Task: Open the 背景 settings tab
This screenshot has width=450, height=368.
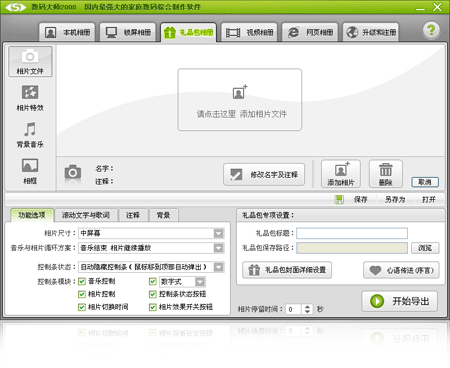Action: click(x=164, y=215)
